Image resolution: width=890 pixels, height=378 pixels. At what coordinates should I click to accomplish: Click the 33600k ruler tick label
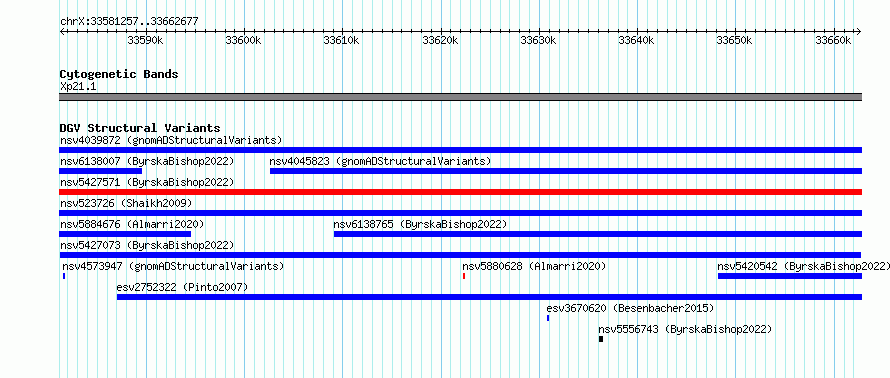(x=244, y=40)
